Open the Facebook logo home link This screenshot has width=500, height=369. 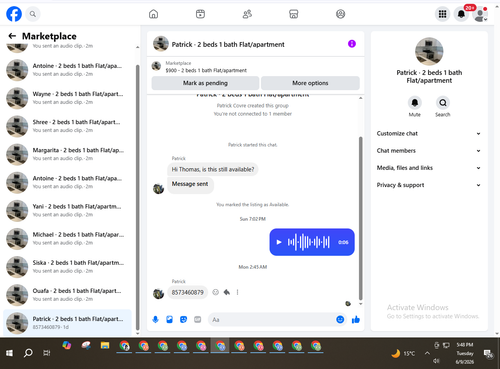(14, 14)
